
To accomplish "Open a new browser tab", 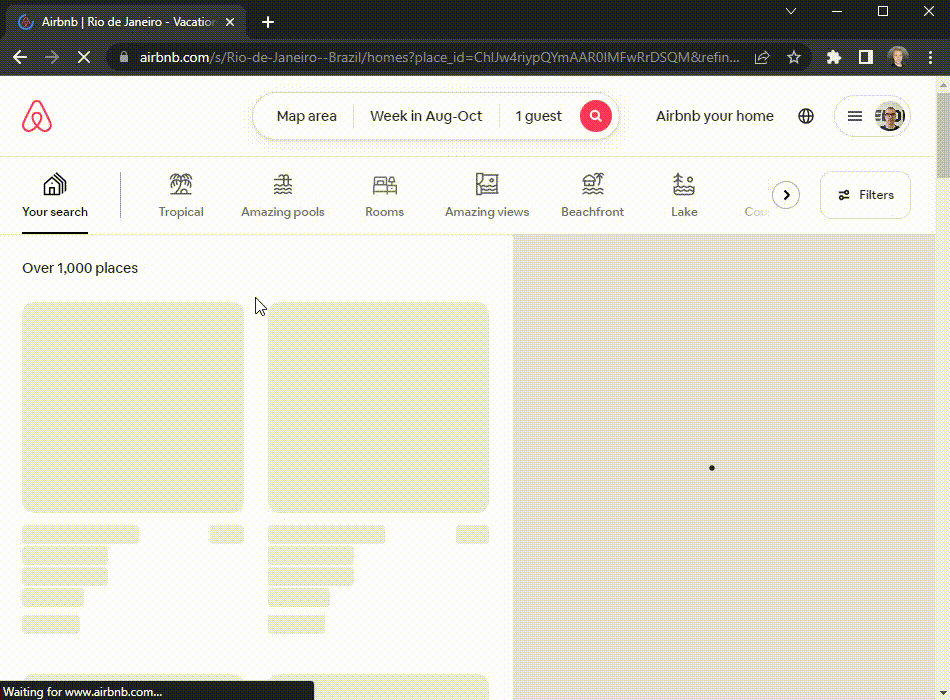I will coord(268,22).
